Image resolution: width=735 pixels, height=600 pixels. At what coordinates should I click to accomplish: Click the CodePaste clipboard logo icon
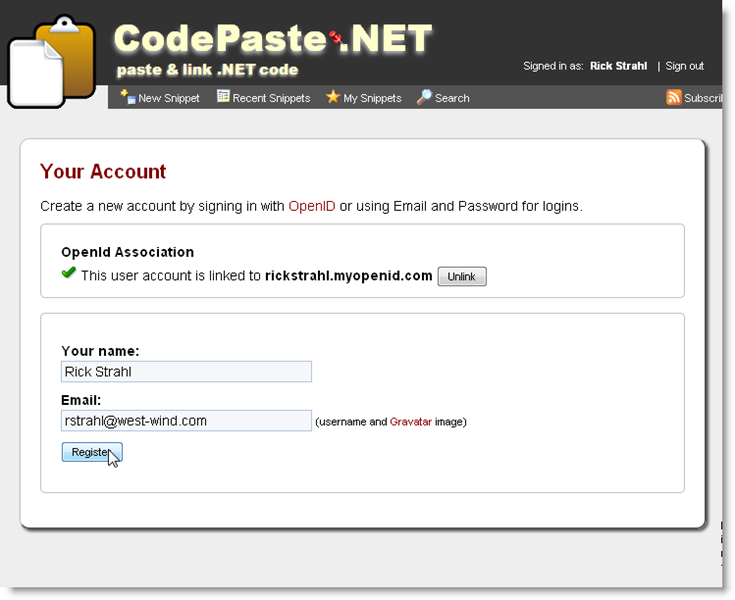(x=52, y=61)
